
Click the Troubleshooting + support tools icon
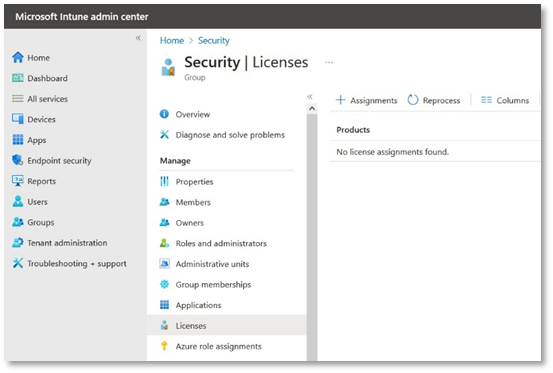click(x=17, y=263)
